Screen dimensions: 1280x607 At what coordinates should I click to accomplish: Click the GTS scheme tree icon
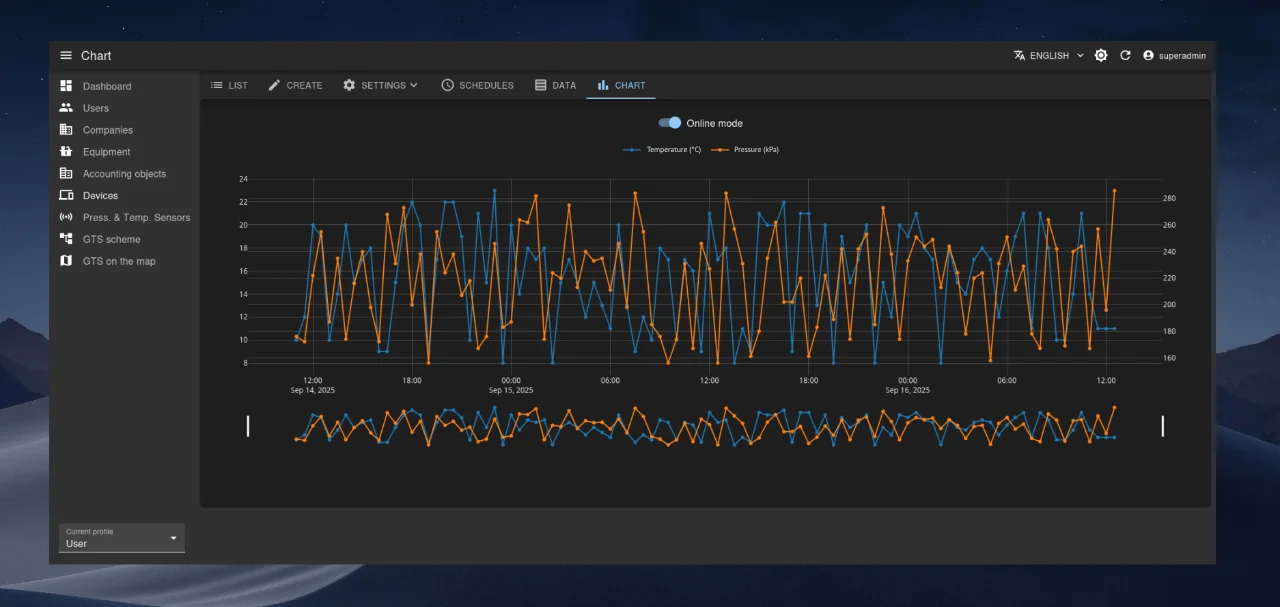coord(66,239)
